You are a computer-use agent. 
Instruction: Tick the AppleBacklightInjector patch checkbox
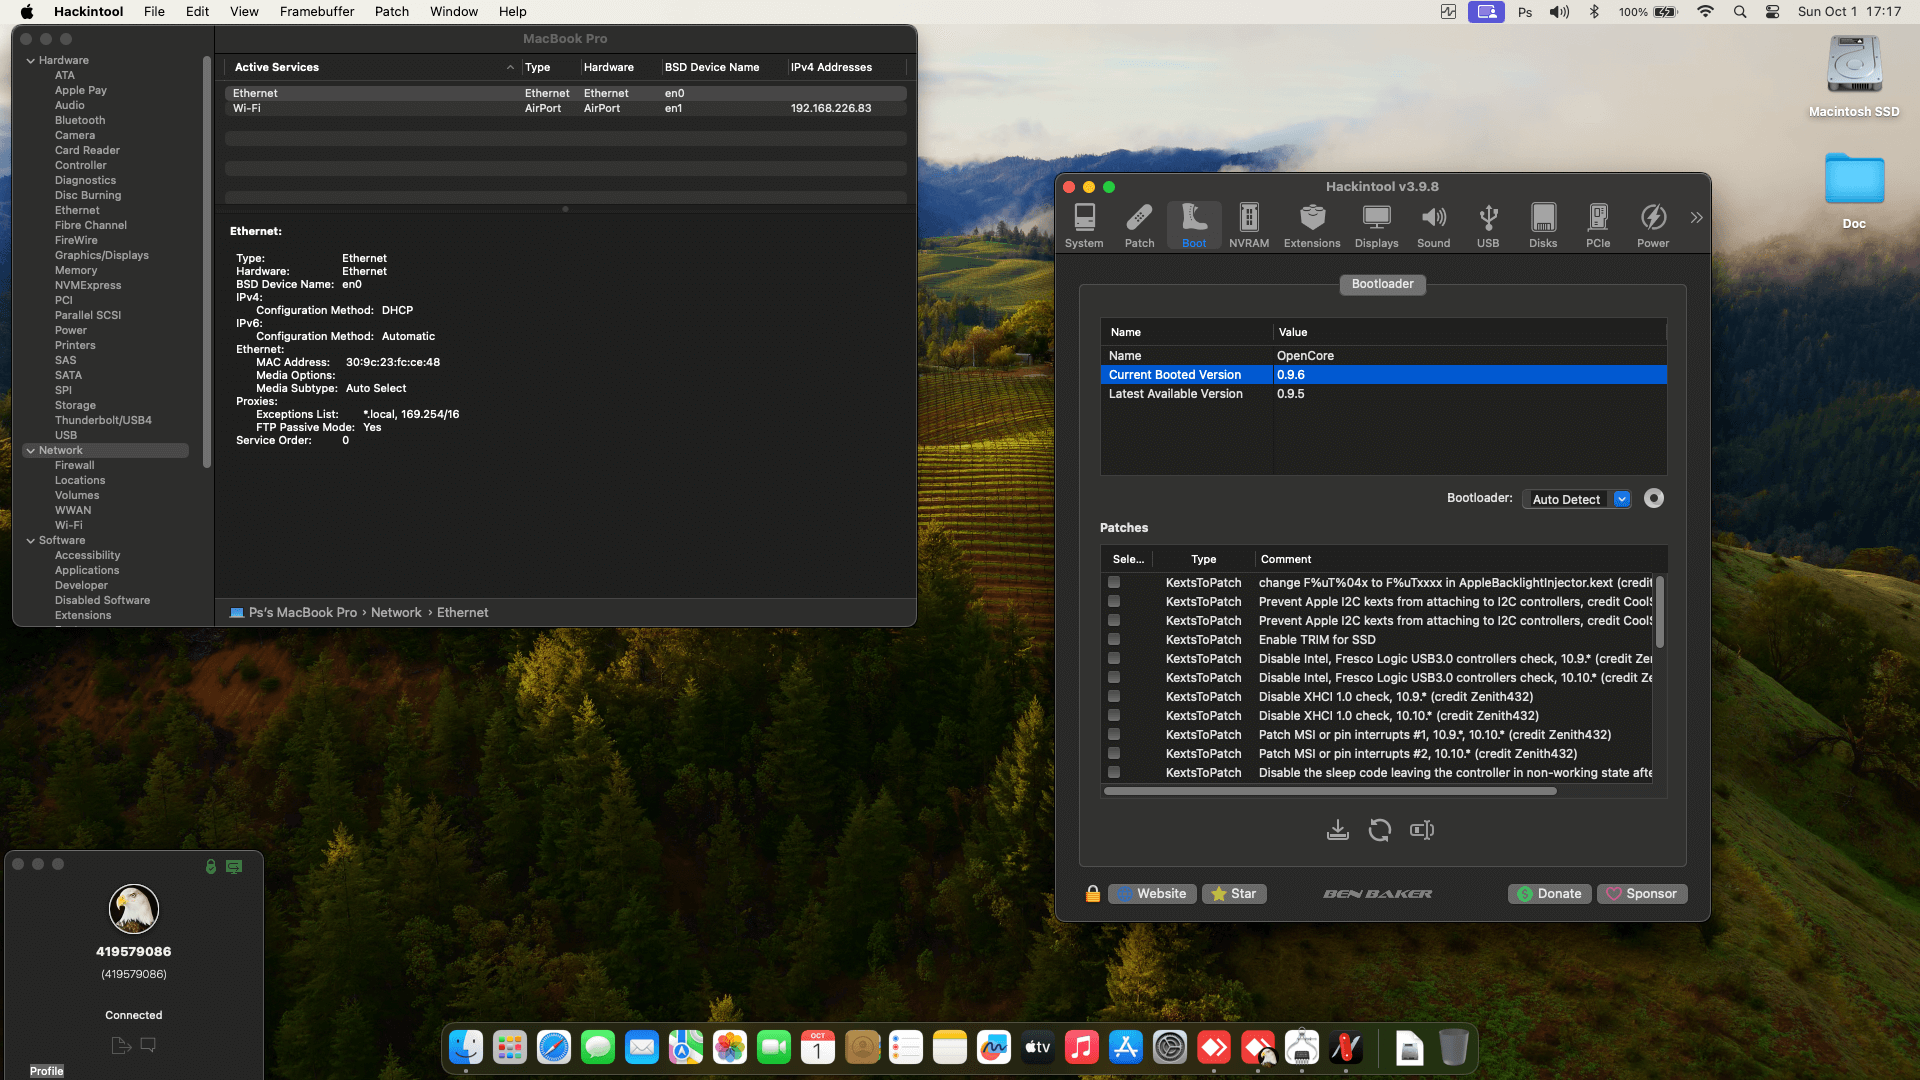click(x=1114, y=582)
